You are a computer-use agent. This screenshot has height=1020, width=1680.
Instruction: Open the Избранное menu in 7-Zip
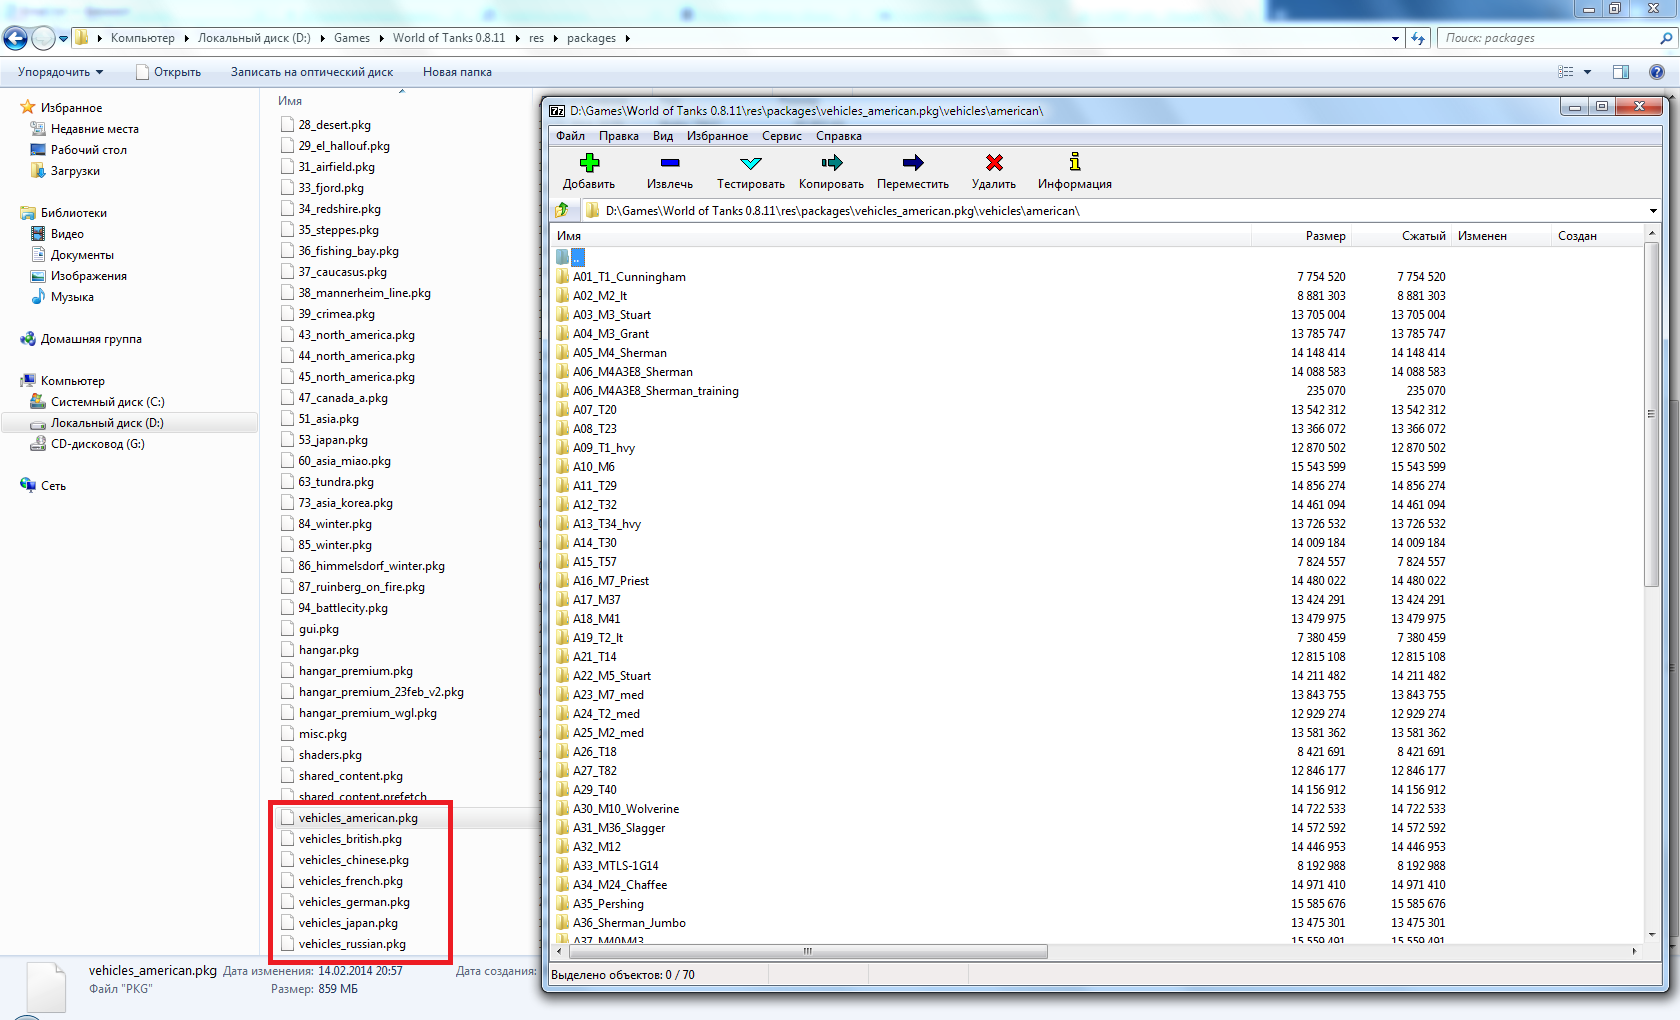(717, 136)
